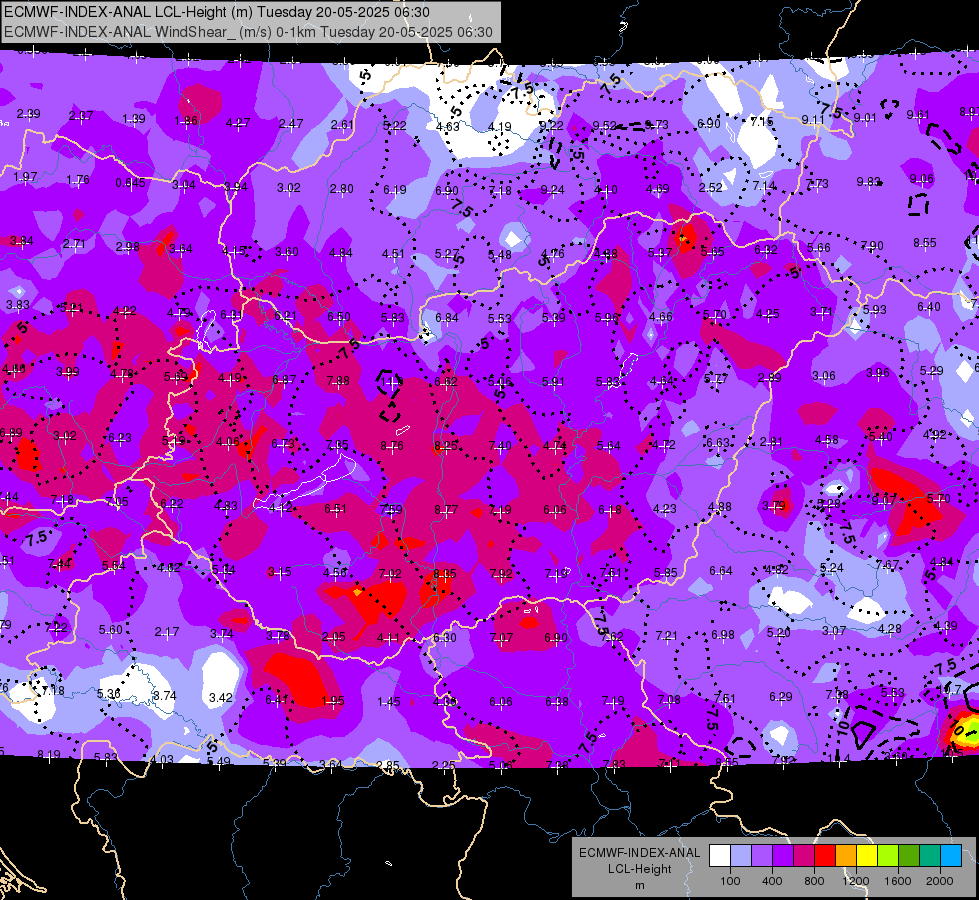Click the legend tick label 1600
This screenshot has width=979, height=900.
898,881
